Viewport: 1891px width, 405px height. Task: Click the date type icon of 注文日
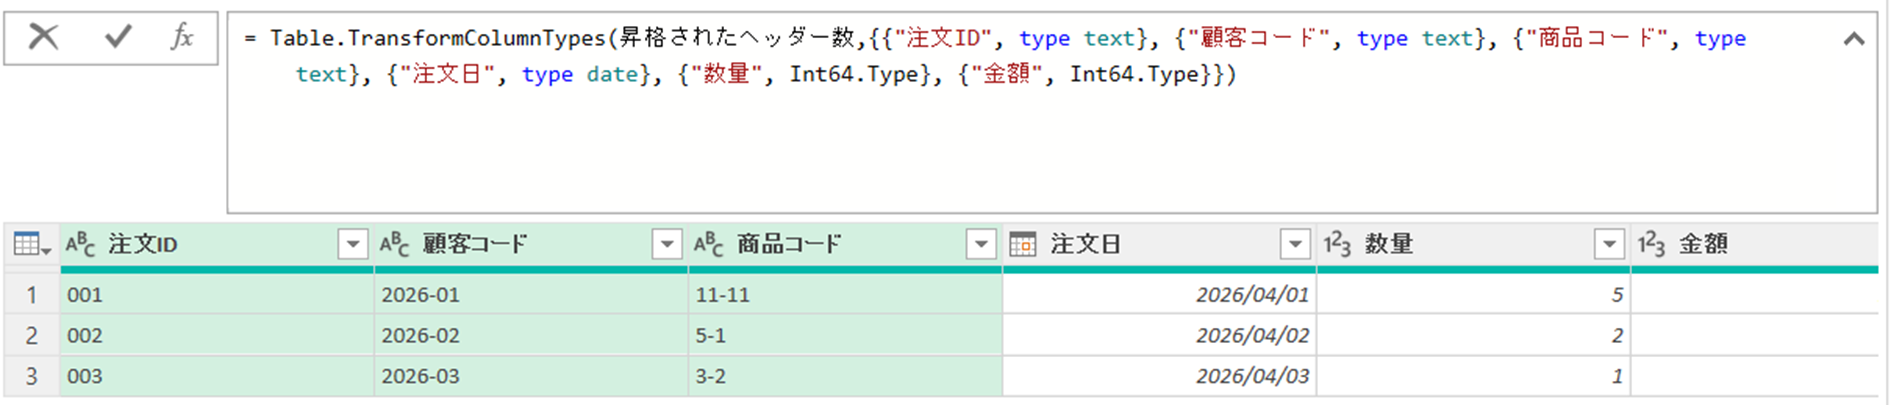tap(1022, 244)
